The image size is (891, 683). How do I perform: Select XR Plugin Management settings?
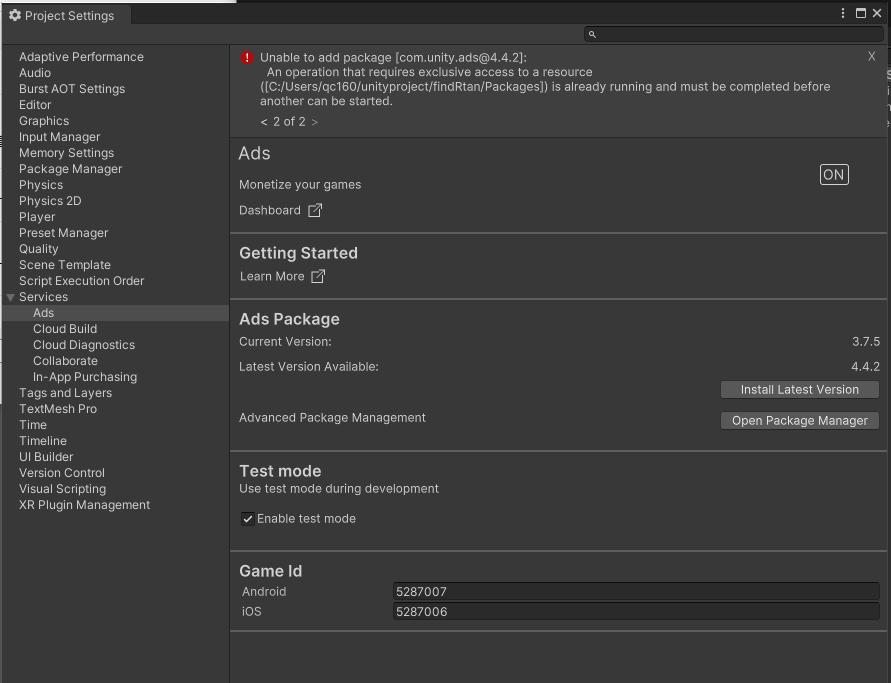pyautogui.click(x=84, y=505)
